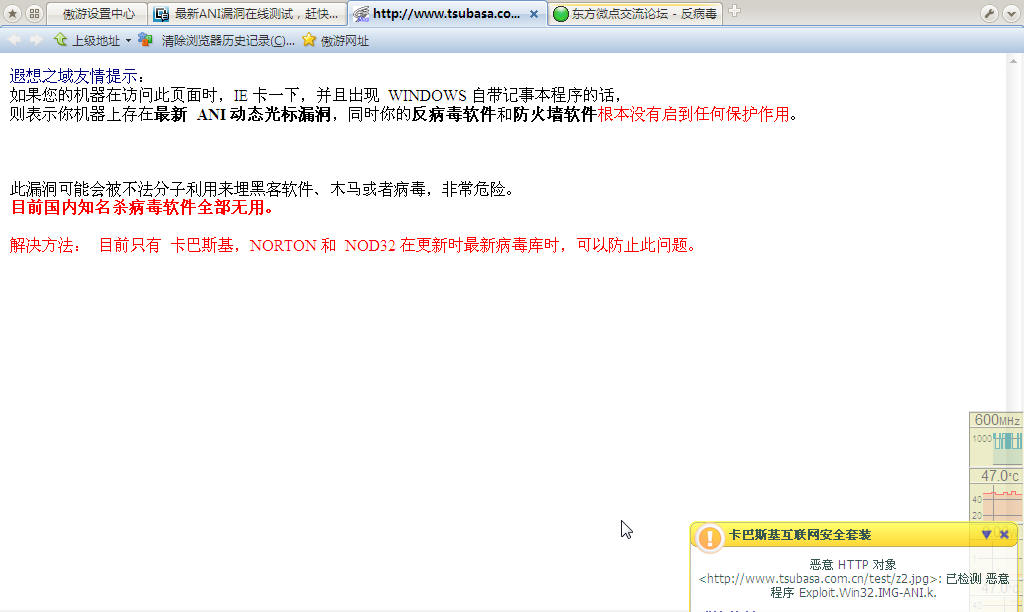Click the 遐想之城友情提示 link
This screenshot has width=1024, height=612.
point(73,76)
